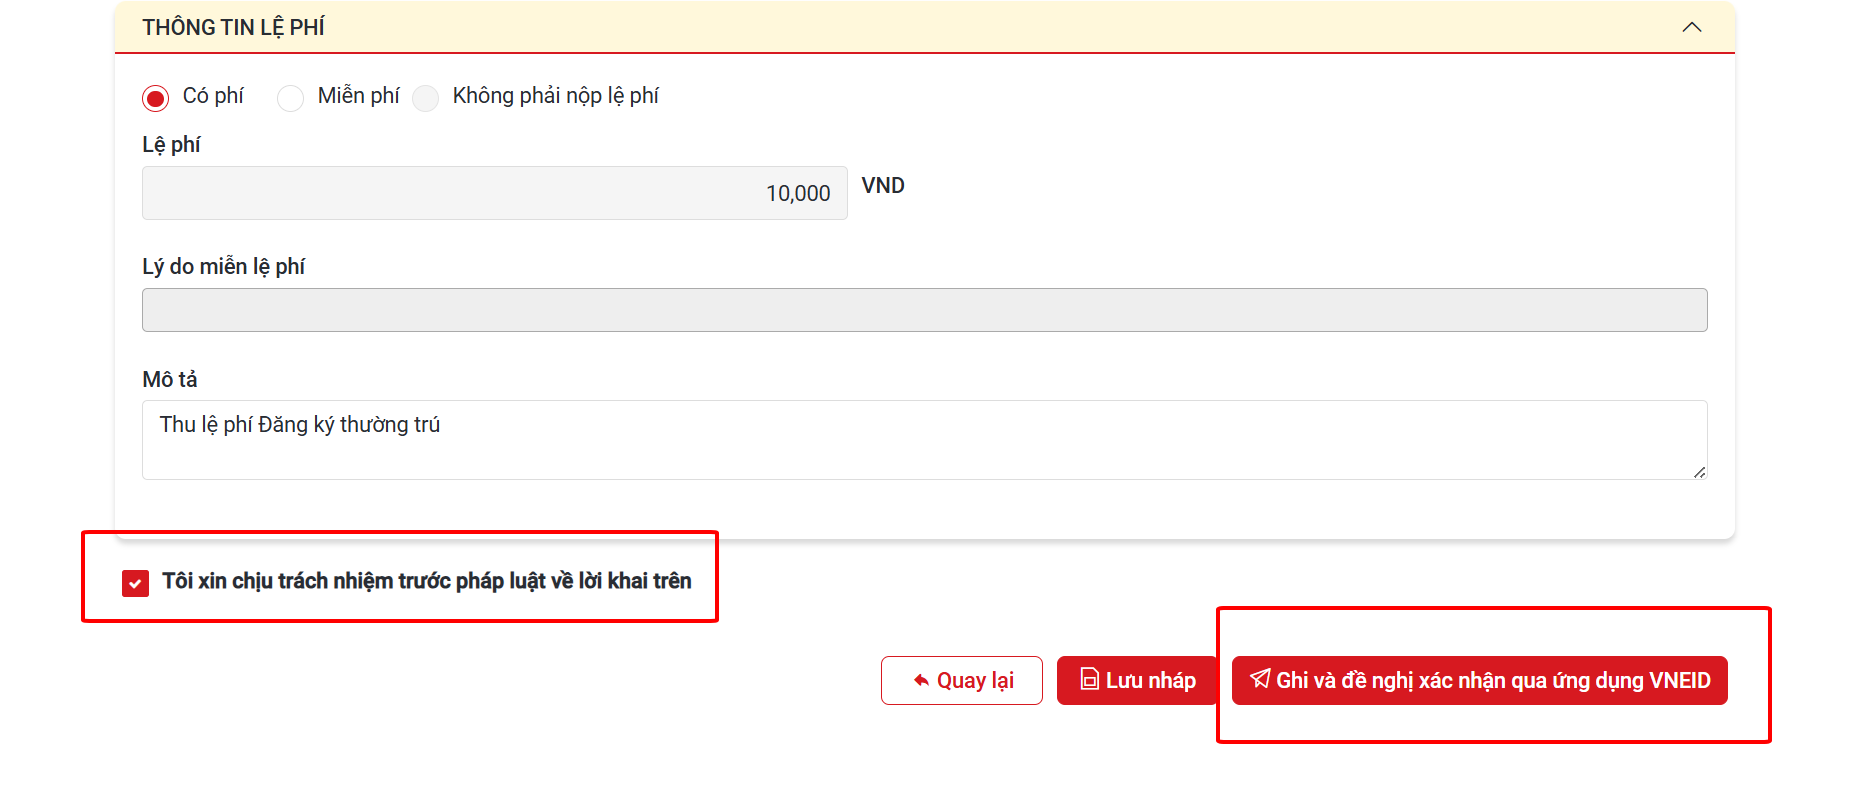The image size is (1873, 785).
Task: Click the floppy disk icon on Lưu nháp
Action: point(1089,680)
